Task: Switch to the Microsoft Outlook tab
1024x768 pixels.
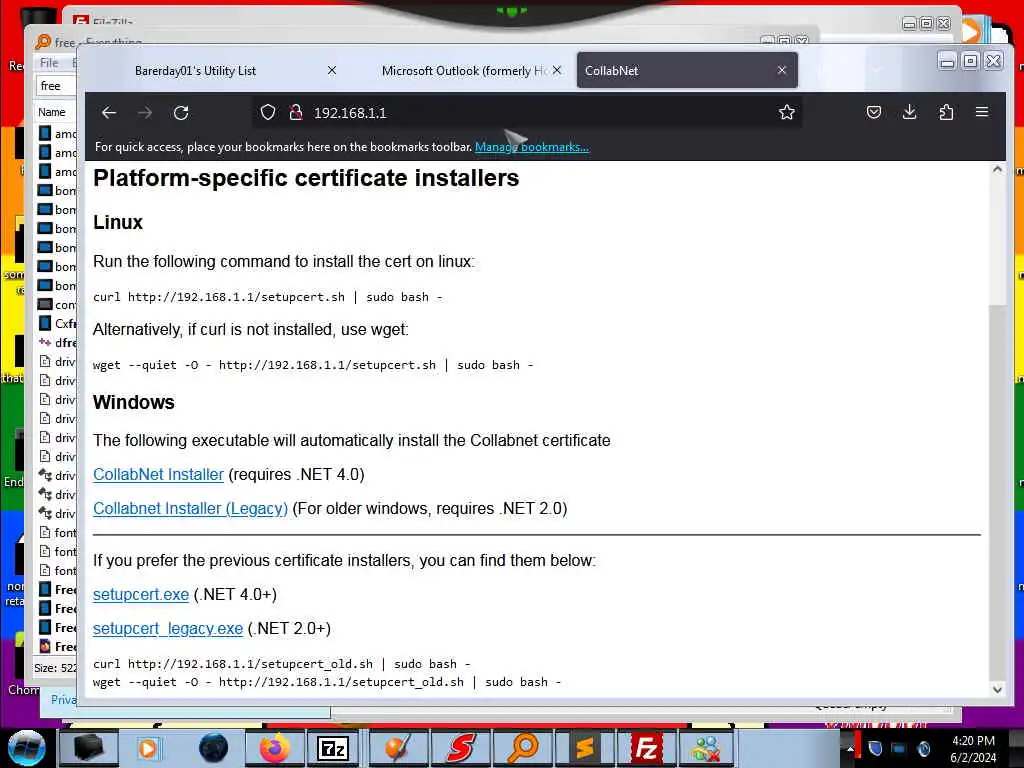Action: tap(465, 71)
